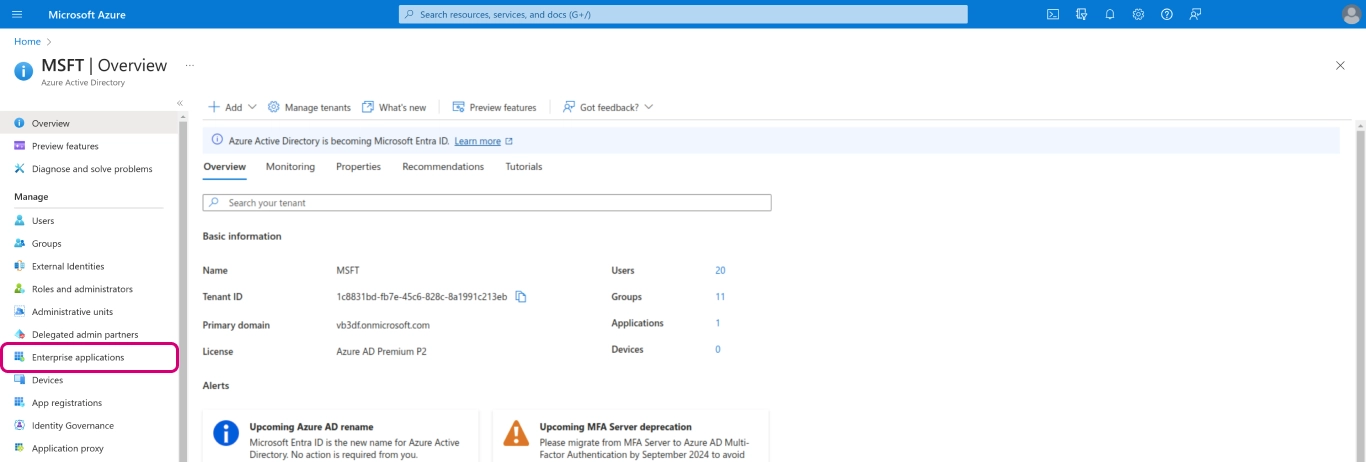Switch to the Monitoring tab
1366x462 pixels.
point(290,167)
